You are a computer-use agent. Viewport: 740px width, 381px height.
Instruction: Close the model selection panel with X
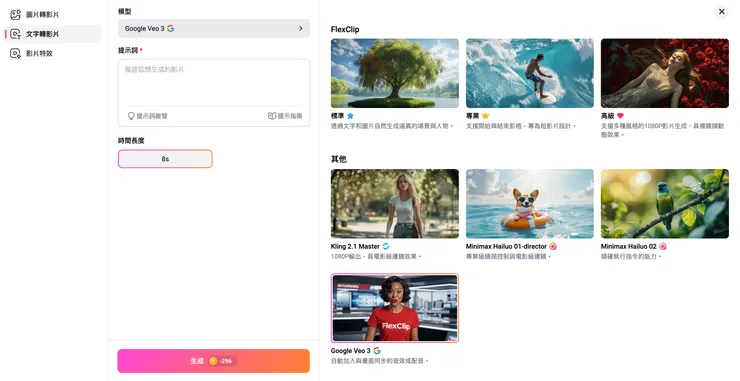tap(722, 12)
